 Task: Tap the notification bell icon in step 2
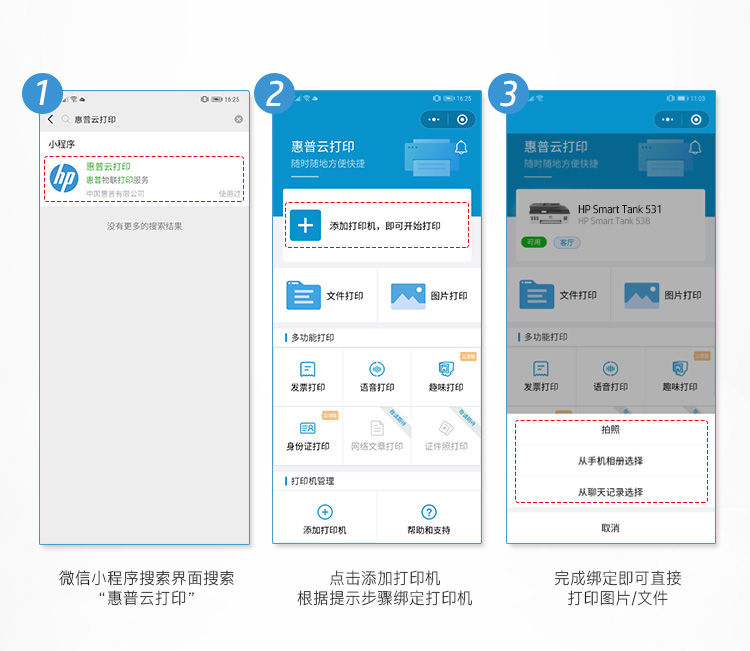tap(461, 148)
